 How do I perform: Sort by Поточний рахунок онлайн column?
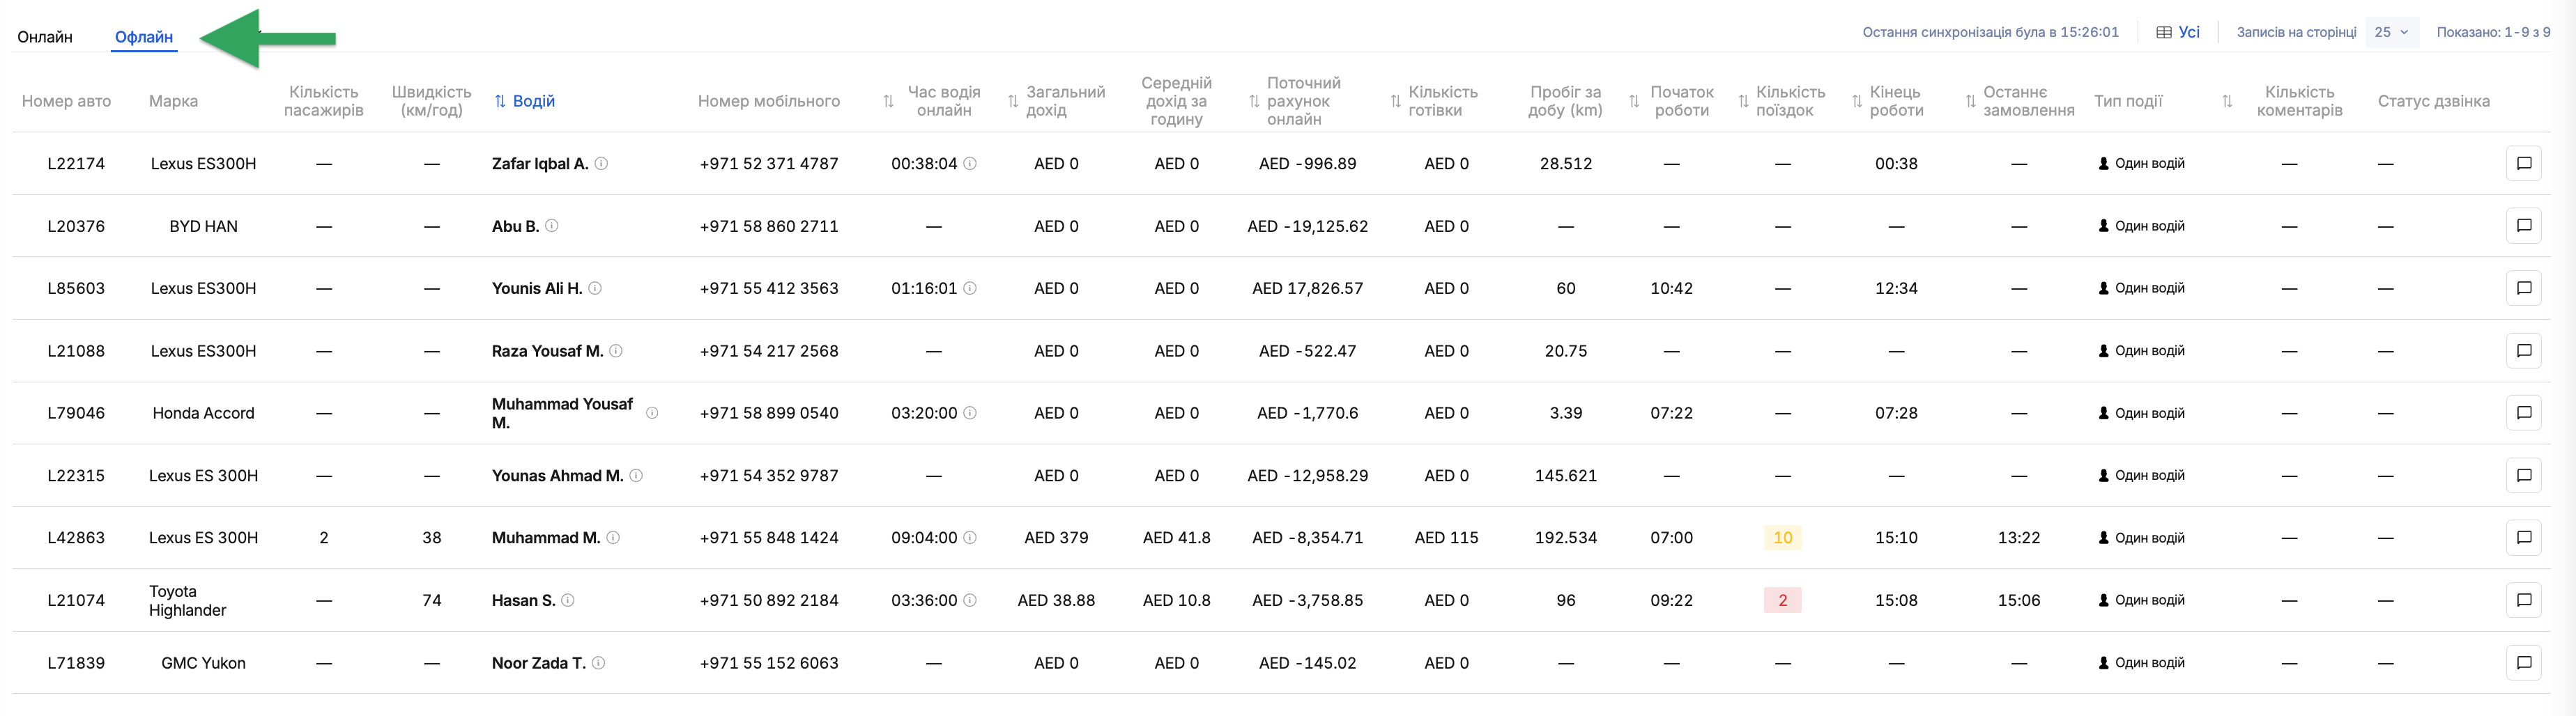[1254, 101]
